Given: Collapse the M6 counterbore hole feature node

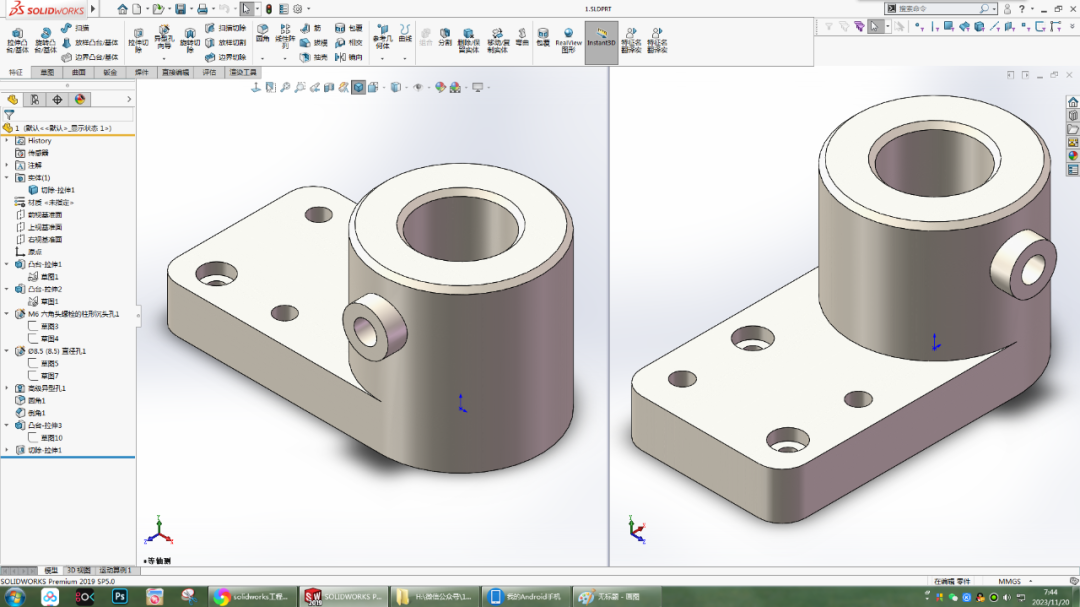Looking at the screenshot, I should 7,314.
